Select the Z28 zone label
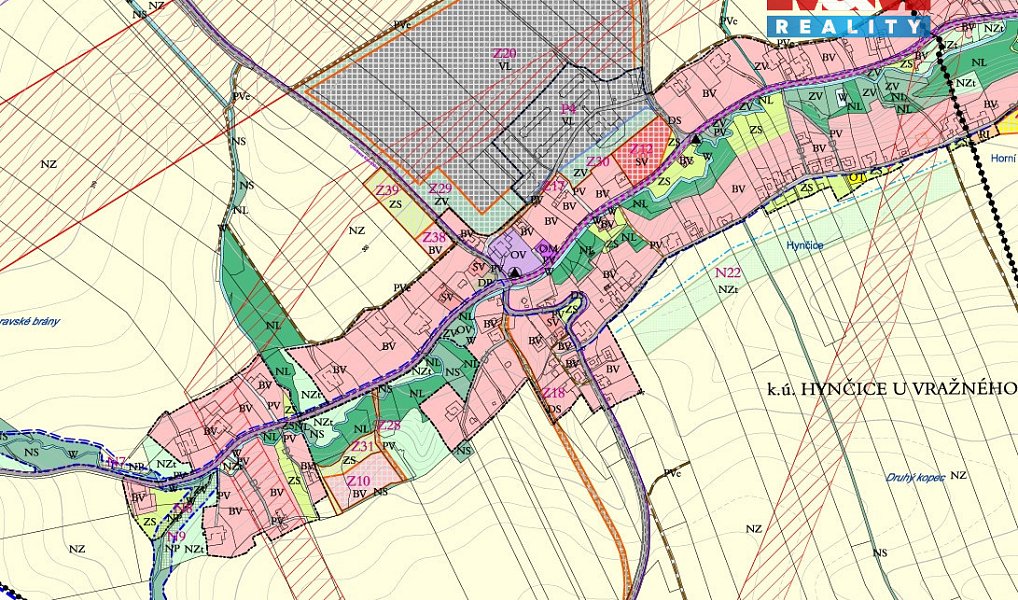1018x600 pixels. tap(389, 426)
